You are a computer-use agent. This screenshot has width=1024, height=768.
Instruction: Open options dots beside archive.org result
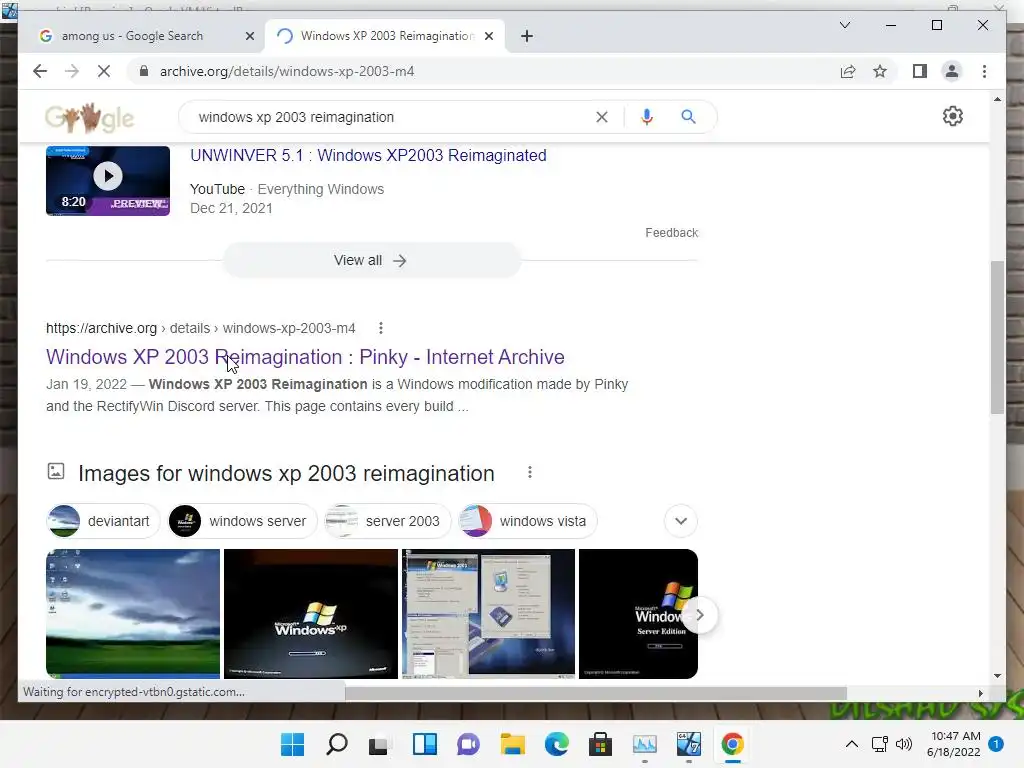click(381, 328)
